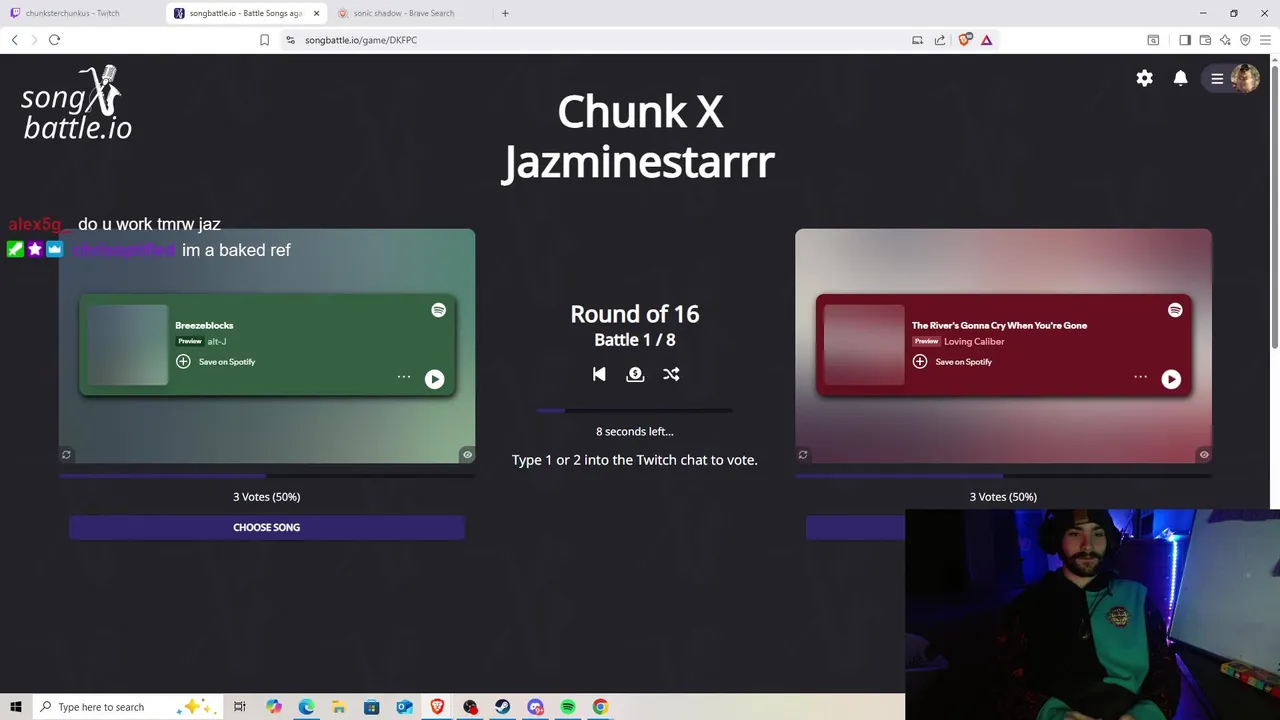Image resolution: width=1280 pixels, height=720 pixels.
Task: Click The River's Gonna Cry album cover
Action: 864,345
